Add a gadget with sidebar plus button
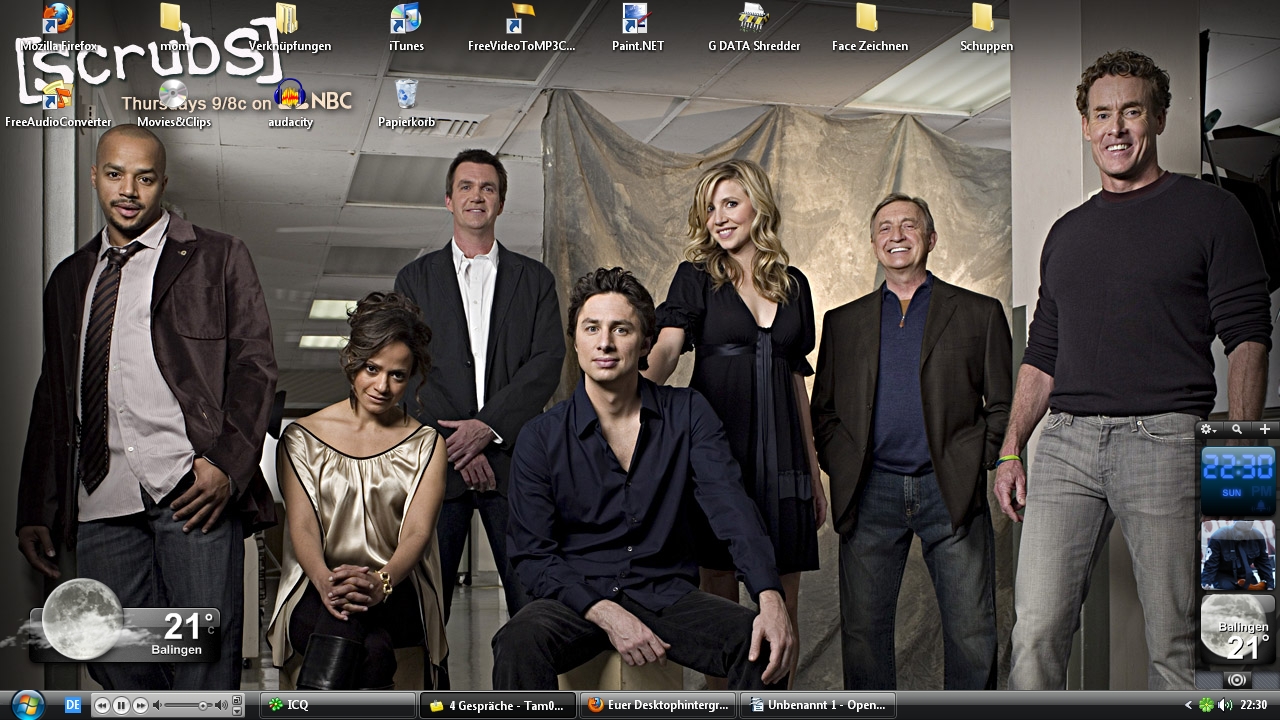Image resolution: width=1280 pixels, height=720 pixels. click(x=1265, y=429)
